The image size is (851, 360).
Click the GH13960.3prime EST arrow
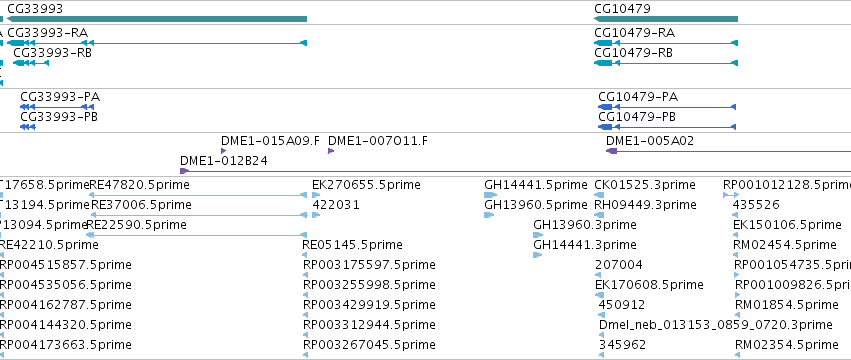pyautogui.click(x=538, y=235)
